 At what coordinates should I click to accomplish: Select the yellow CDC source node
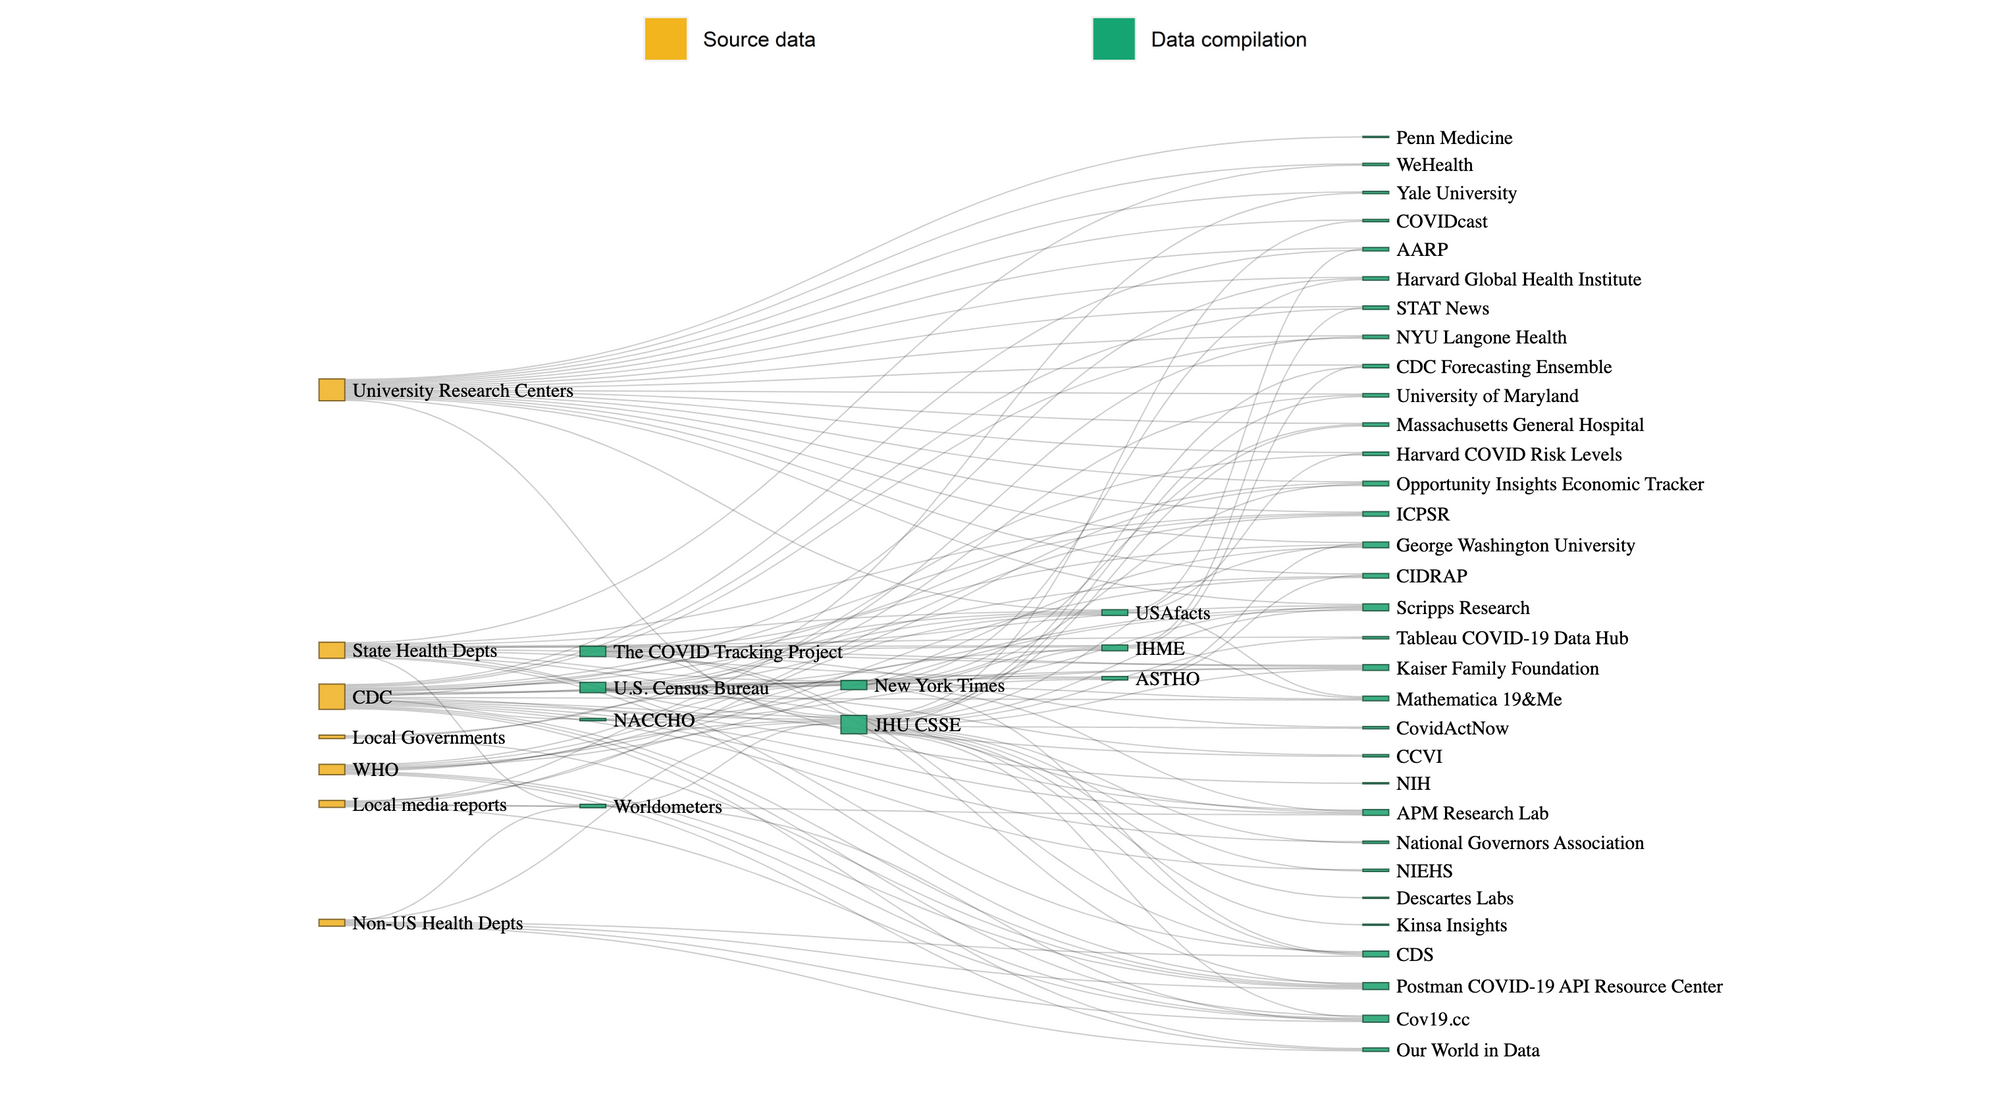[332, 697]
